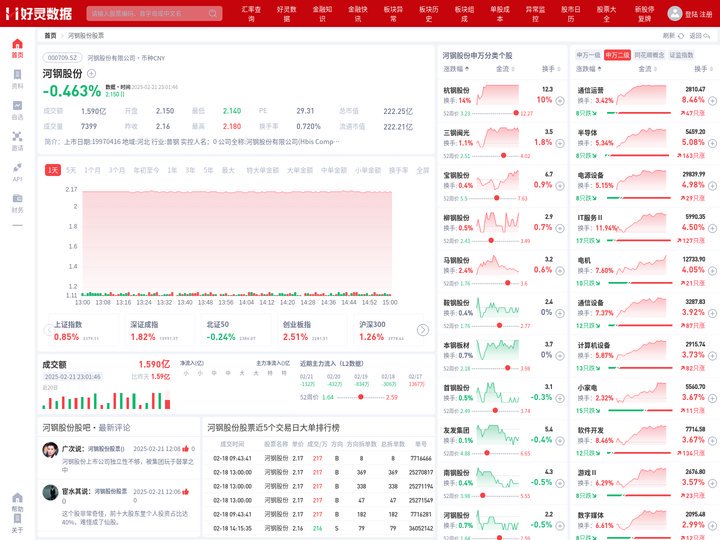
Task: Switch to 申万二级 tab
Action: click(617, 55)
